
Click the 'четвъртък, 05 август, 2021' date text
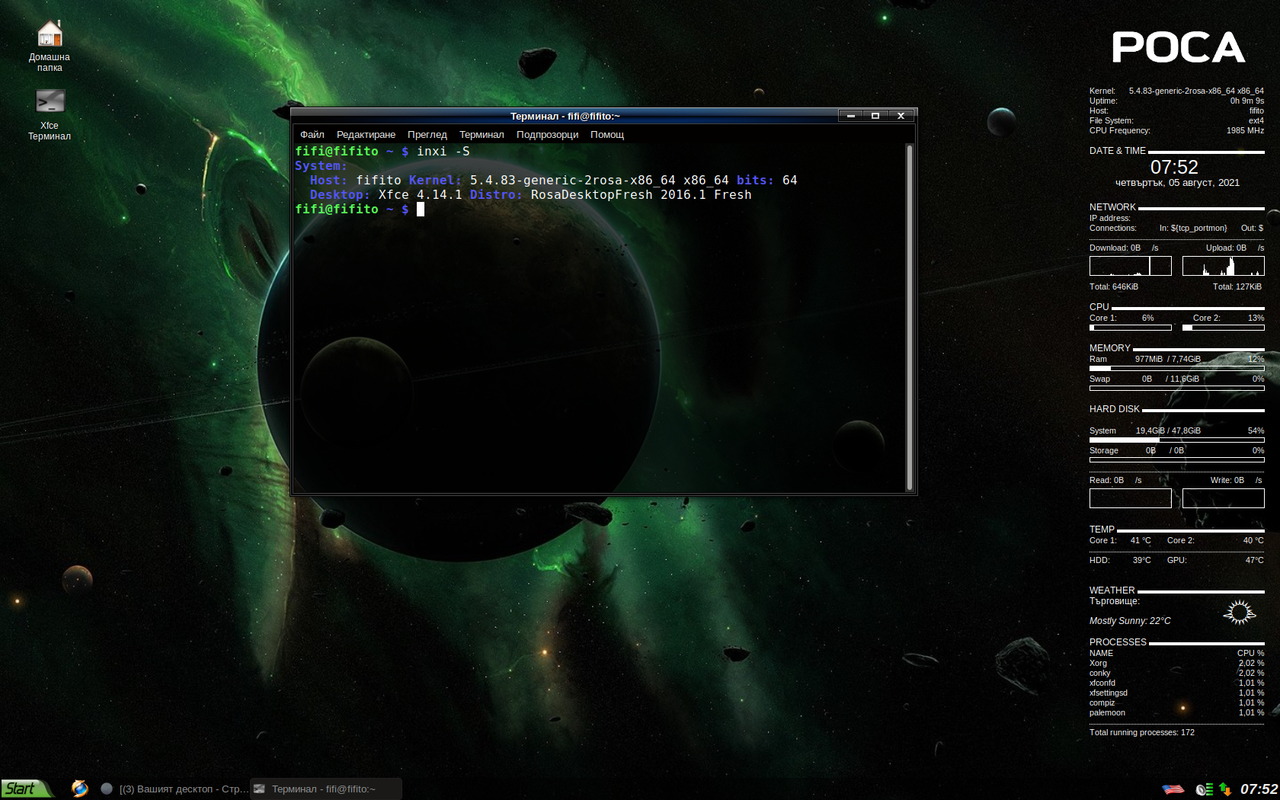(1177, 183)
